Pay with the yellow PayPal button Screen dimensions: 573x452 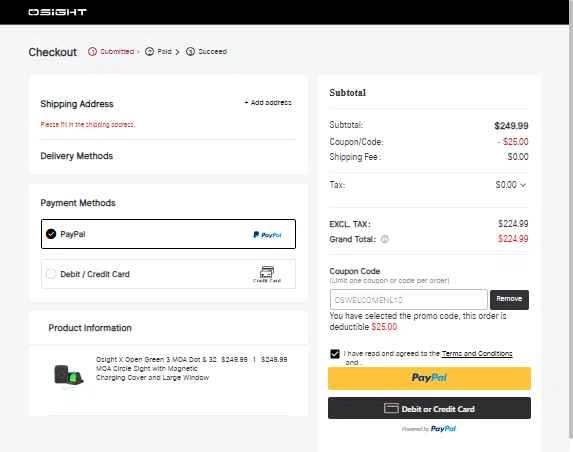click(x=429, y=378)
